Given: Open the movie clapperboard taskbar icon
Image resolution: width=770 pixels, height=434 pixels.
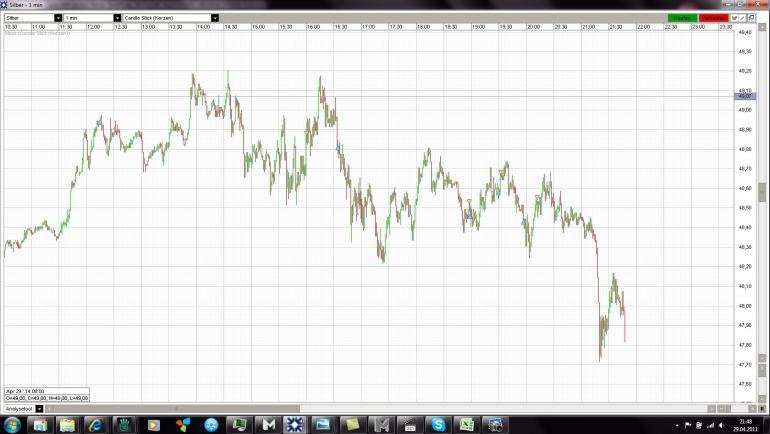Looking at the screenshot, I should (x=410, y=425).
